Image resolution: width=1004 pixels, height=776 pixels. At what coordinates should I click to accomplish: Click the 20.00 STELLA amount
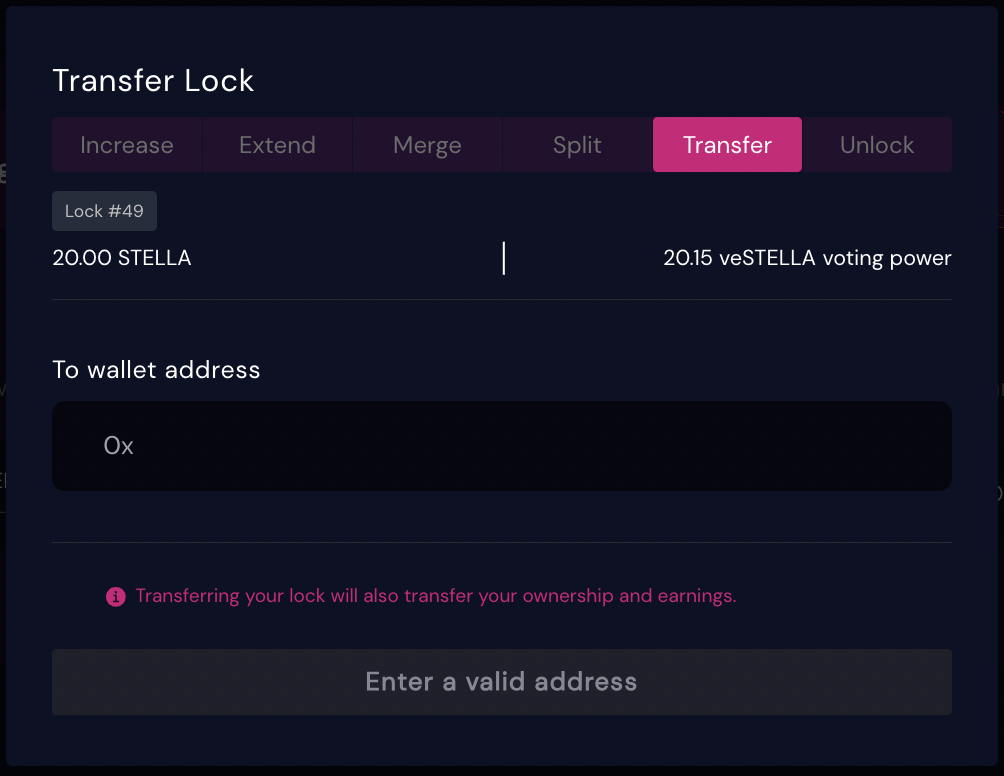tap(122, 258)
